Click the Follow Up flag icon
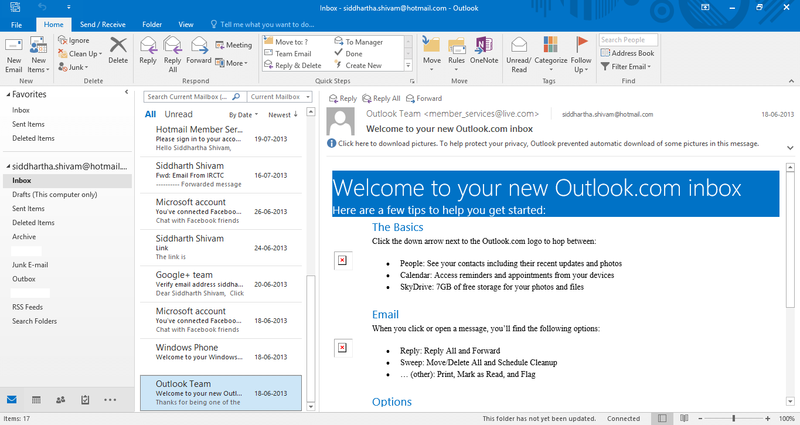 581,45
